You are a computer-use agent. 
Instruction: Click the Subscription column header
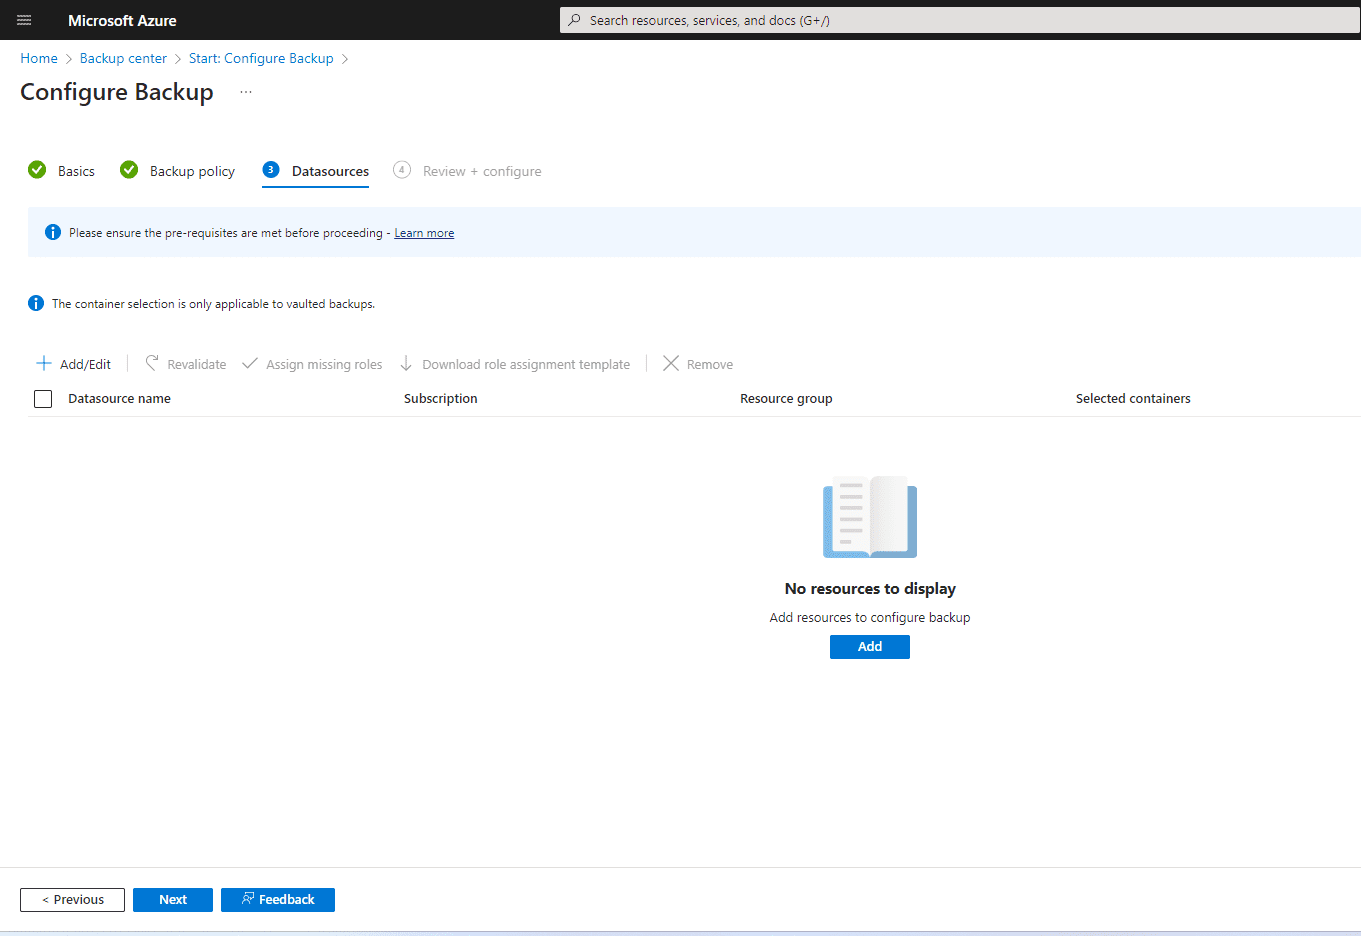441,398
